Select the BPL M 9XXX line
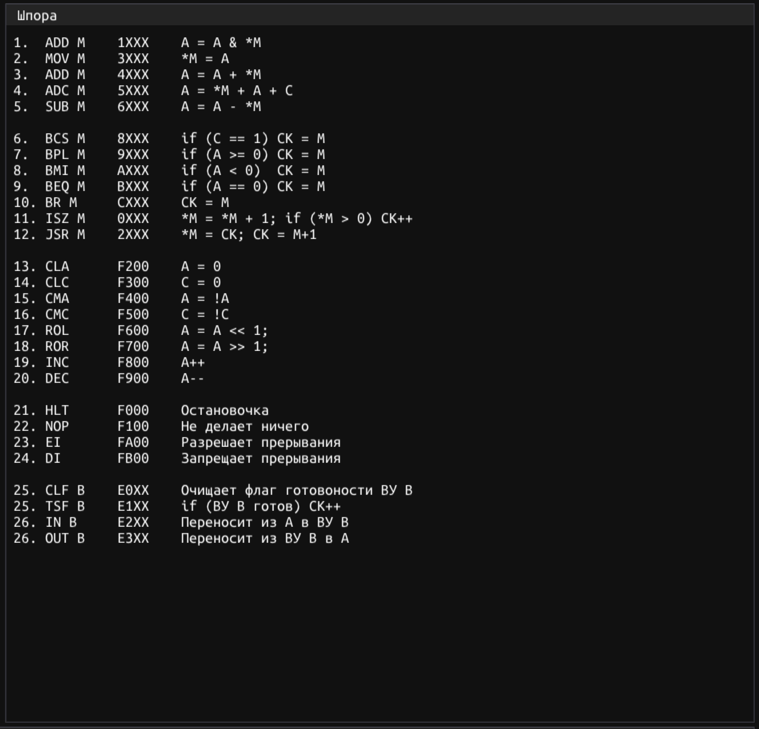Screen dimensions: 759x729 pos(169,154)
